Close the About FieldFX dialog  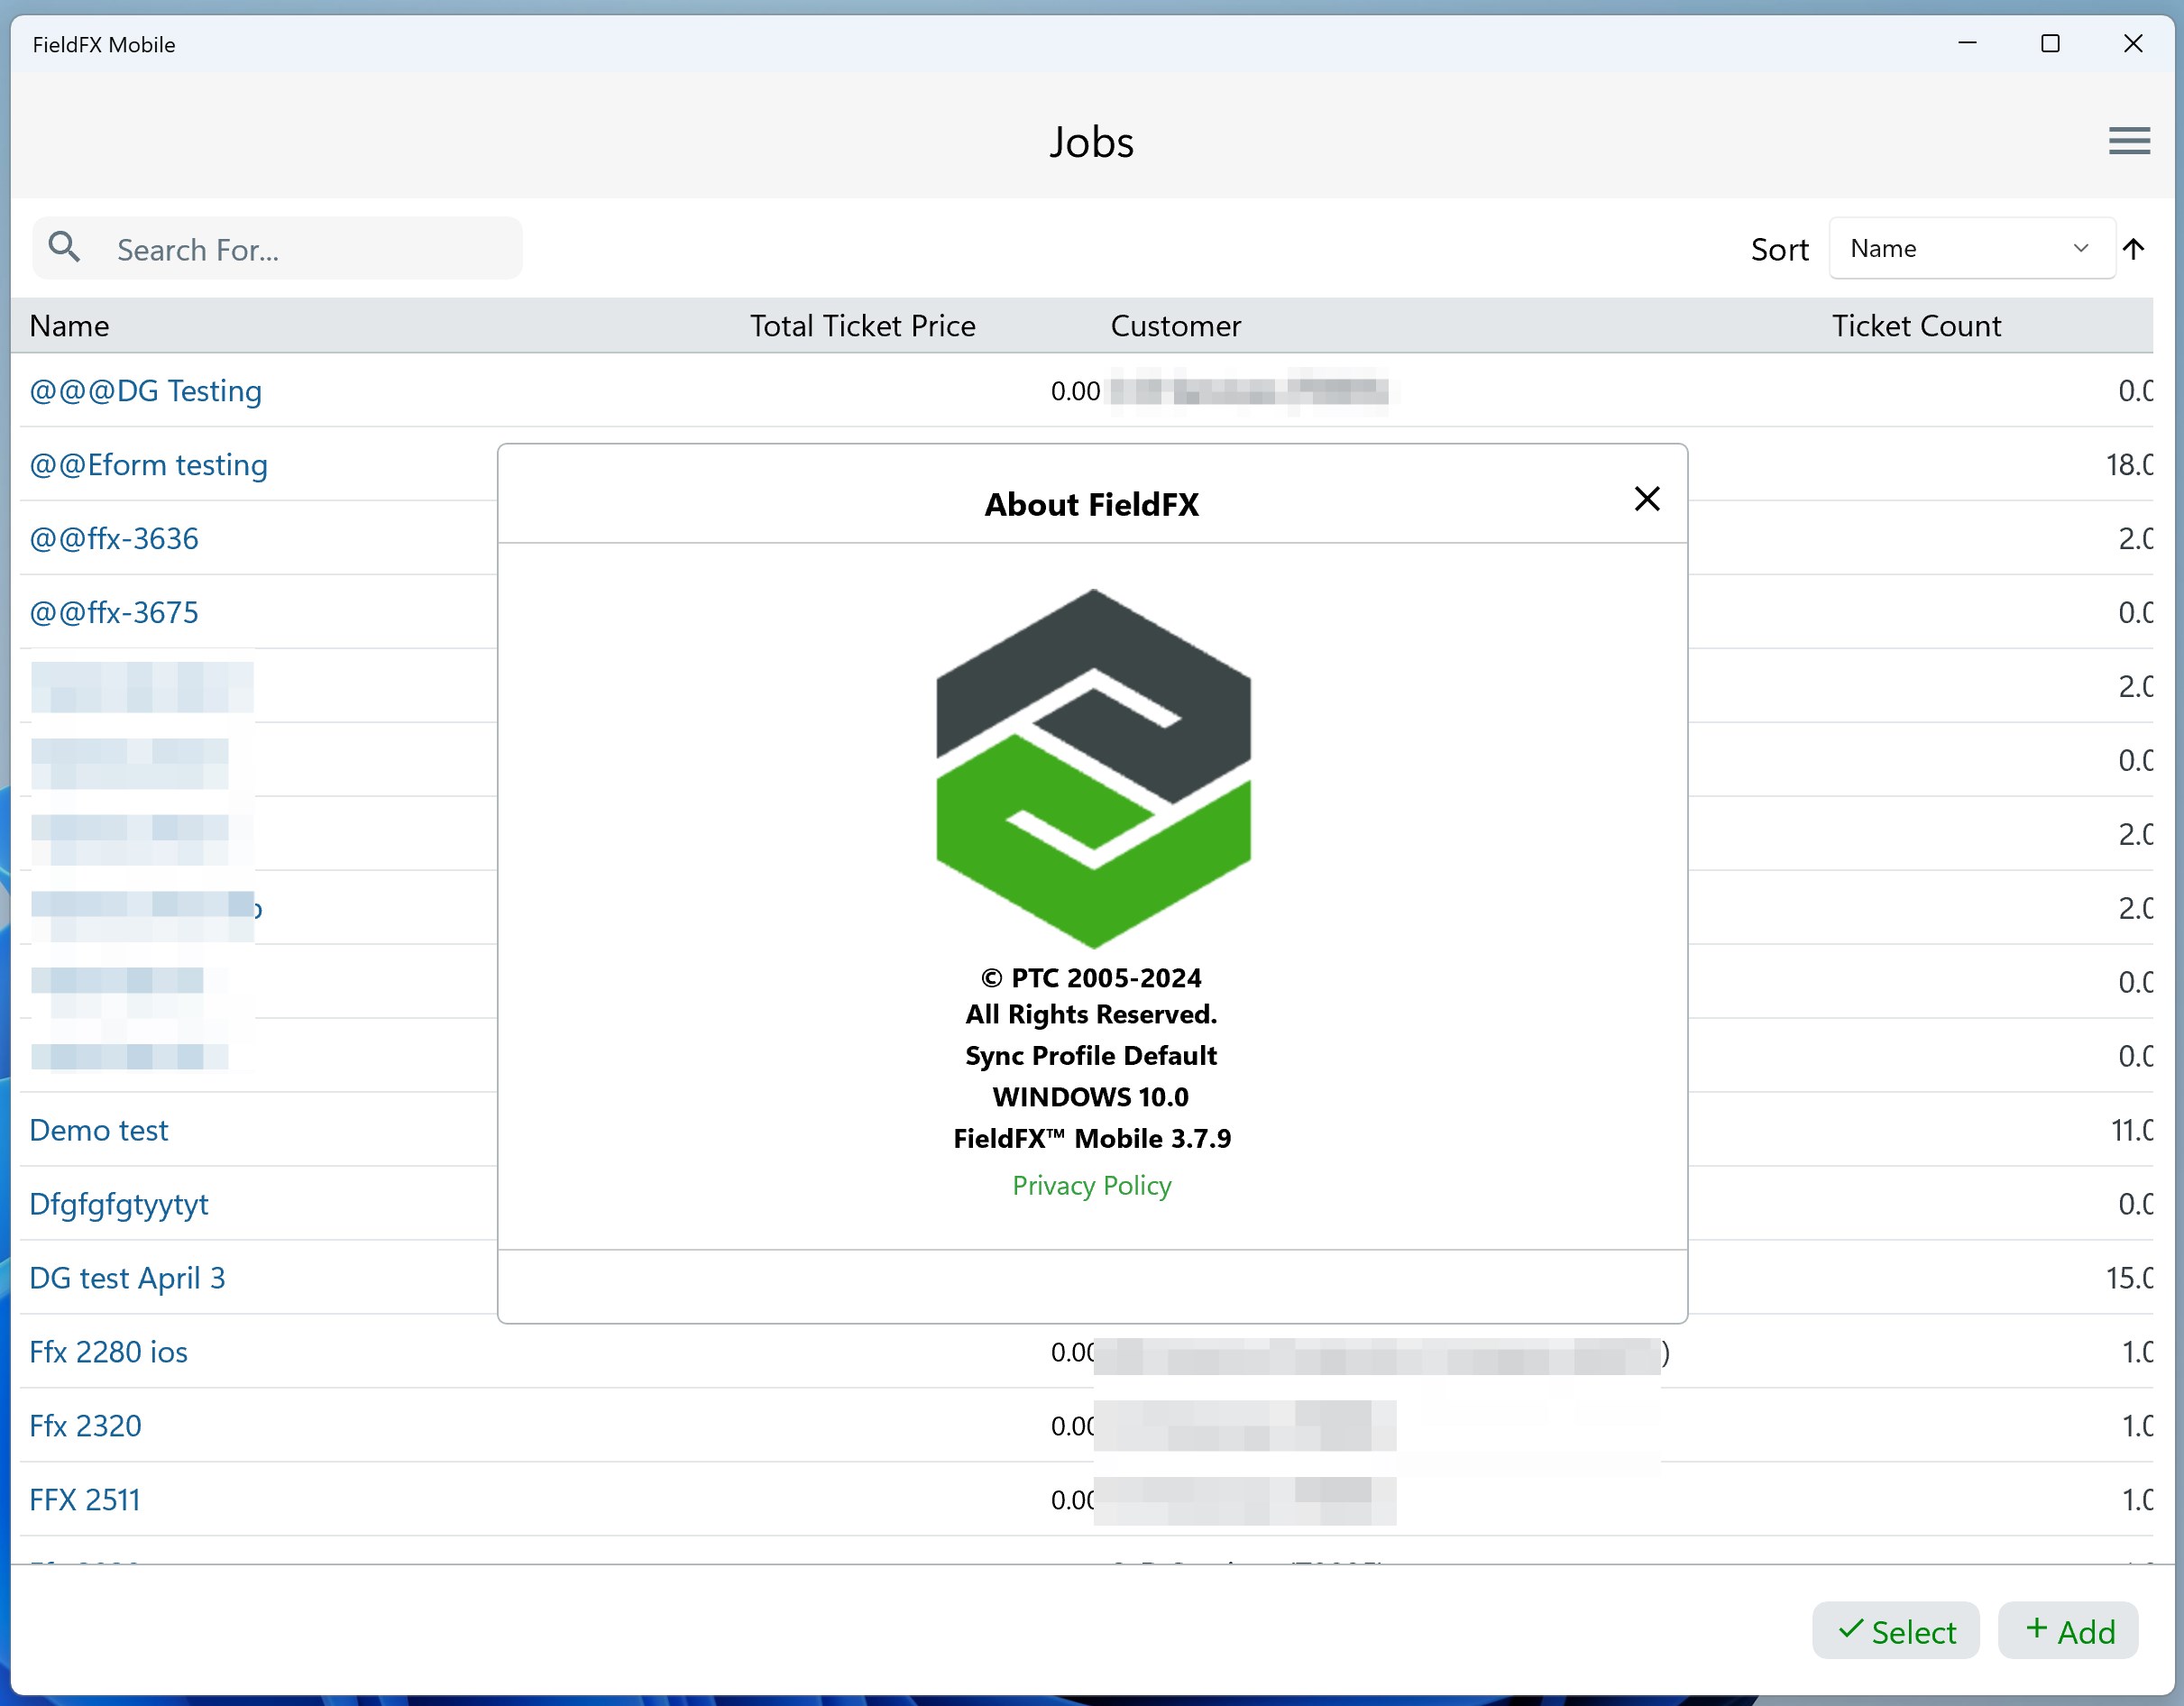[x=1646, y=499]
